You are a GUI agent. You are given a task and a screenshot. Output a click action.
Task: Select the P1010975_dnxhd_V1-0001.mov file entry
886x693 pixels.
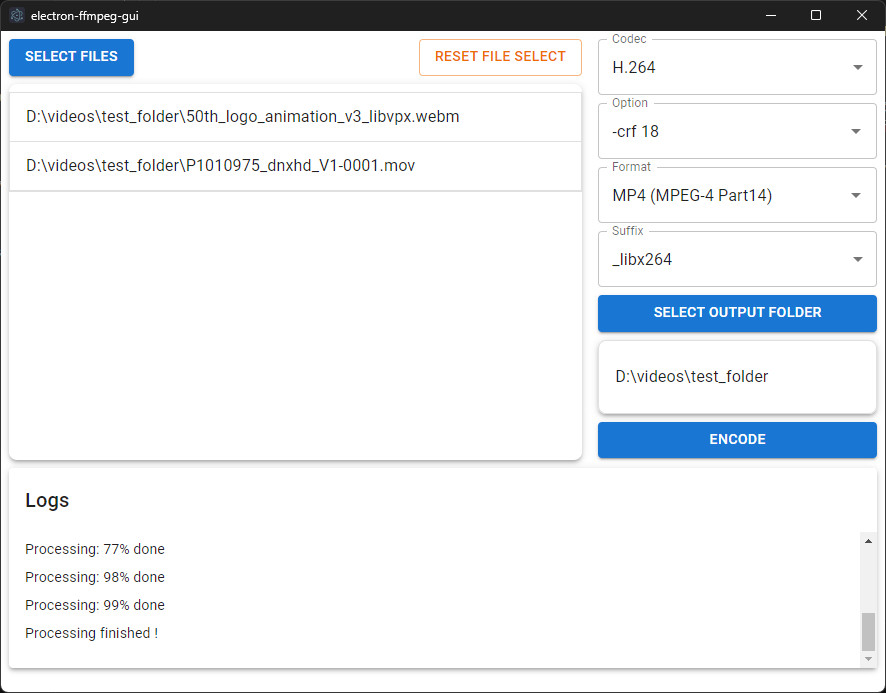(x=219, y=165)
